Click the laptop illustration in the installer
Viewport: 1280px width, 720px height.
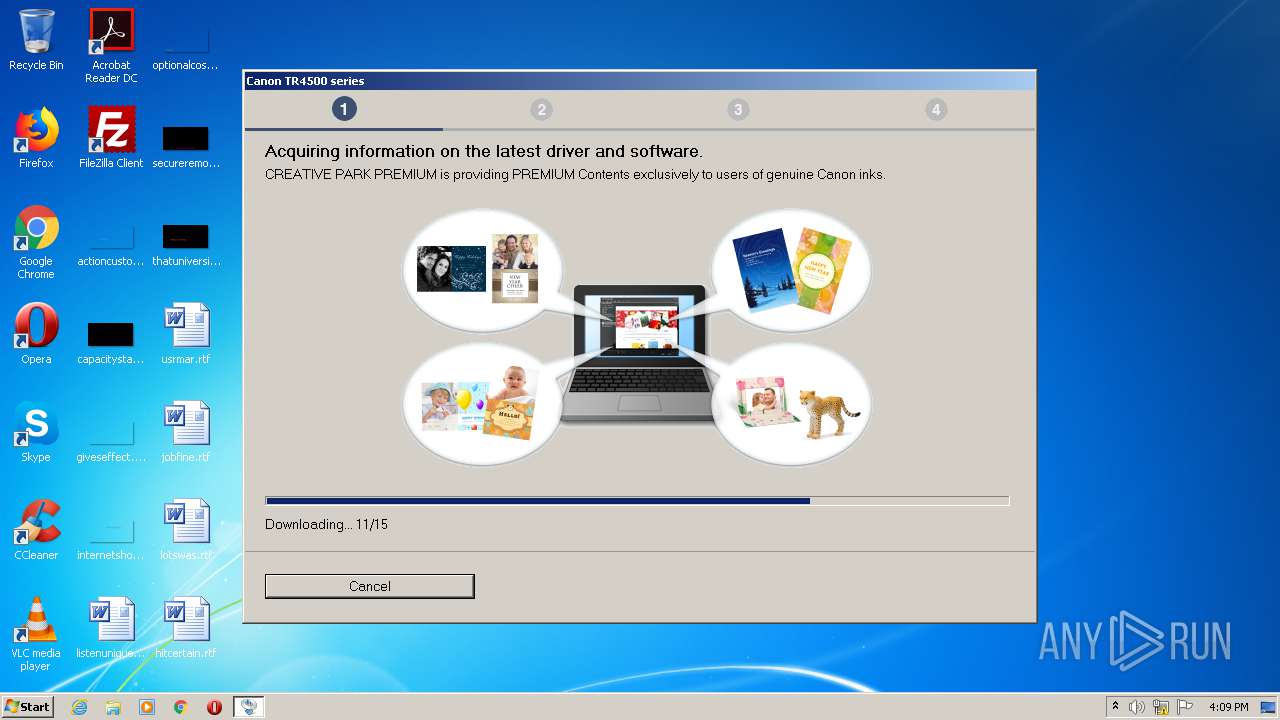(639, 353)
